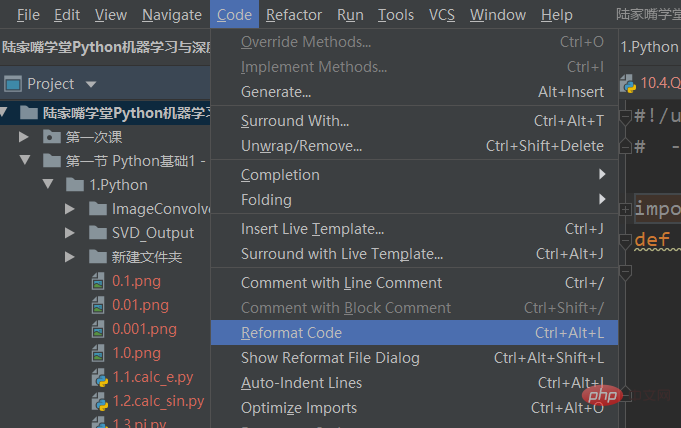The width and height of the screenshot is (681, 428).
Task: Click the 1.1.calc_e.py Python file icon
Action: (99, 377)
